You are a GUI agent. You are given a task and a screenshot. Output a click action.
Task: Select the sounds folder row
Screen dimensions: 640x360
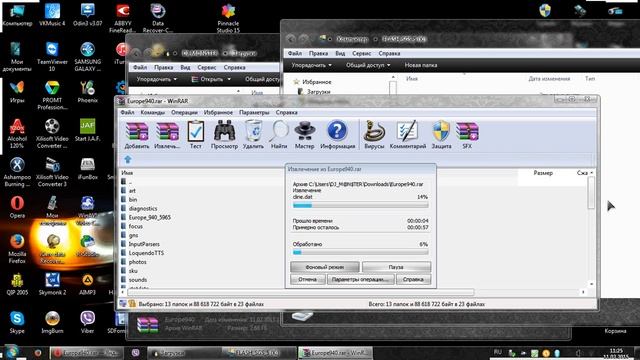[x=138, y=280]
